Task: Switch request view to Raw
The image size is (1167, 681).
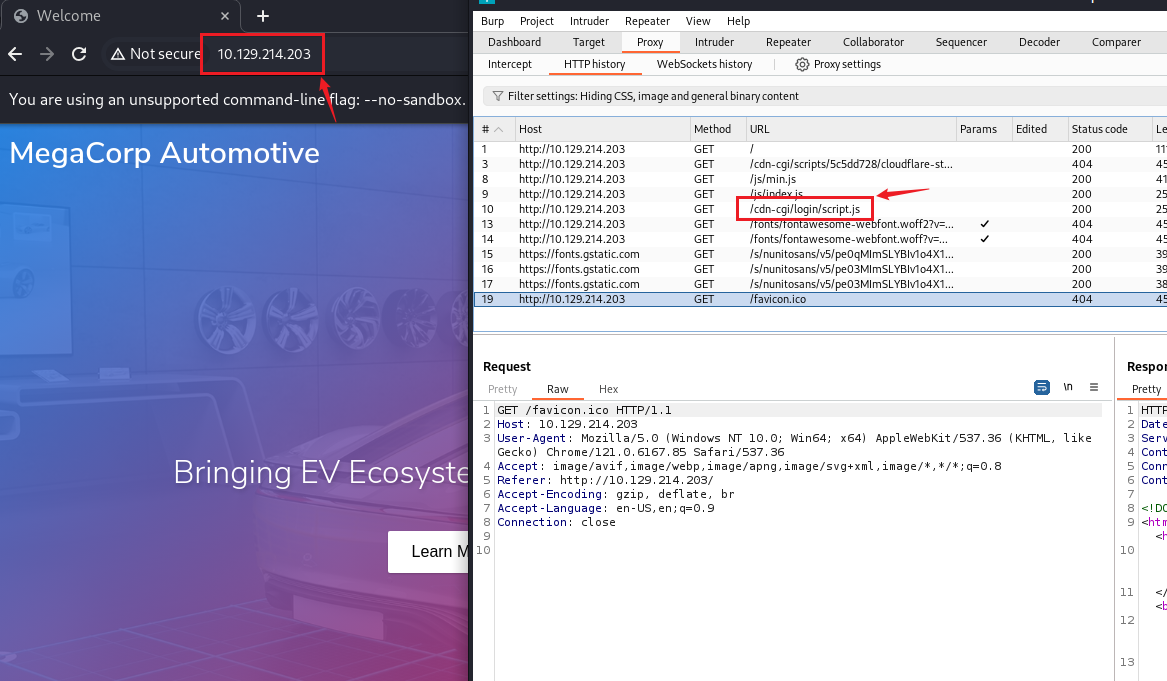Action: [557, 389]
